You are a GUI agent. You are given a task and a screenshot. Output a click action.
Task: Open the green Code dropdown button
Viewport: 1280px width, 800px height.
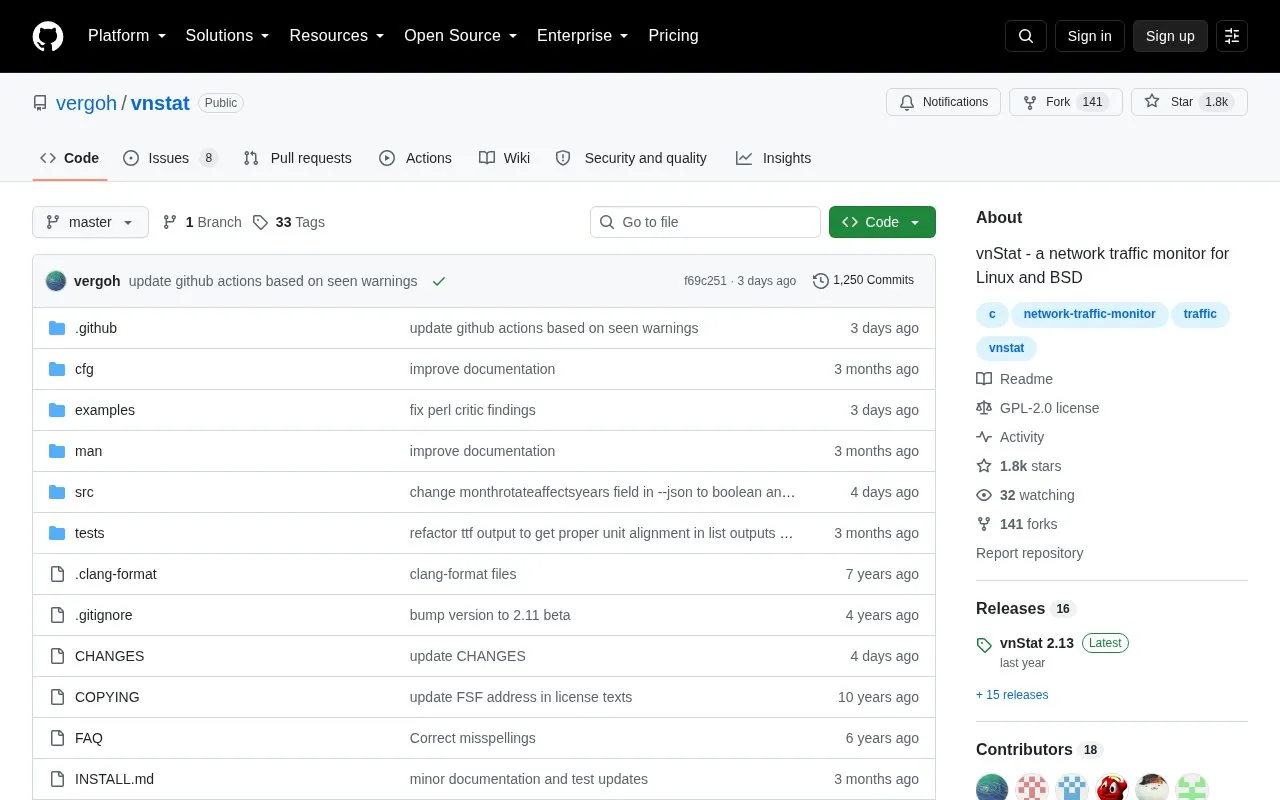[882, 222]
